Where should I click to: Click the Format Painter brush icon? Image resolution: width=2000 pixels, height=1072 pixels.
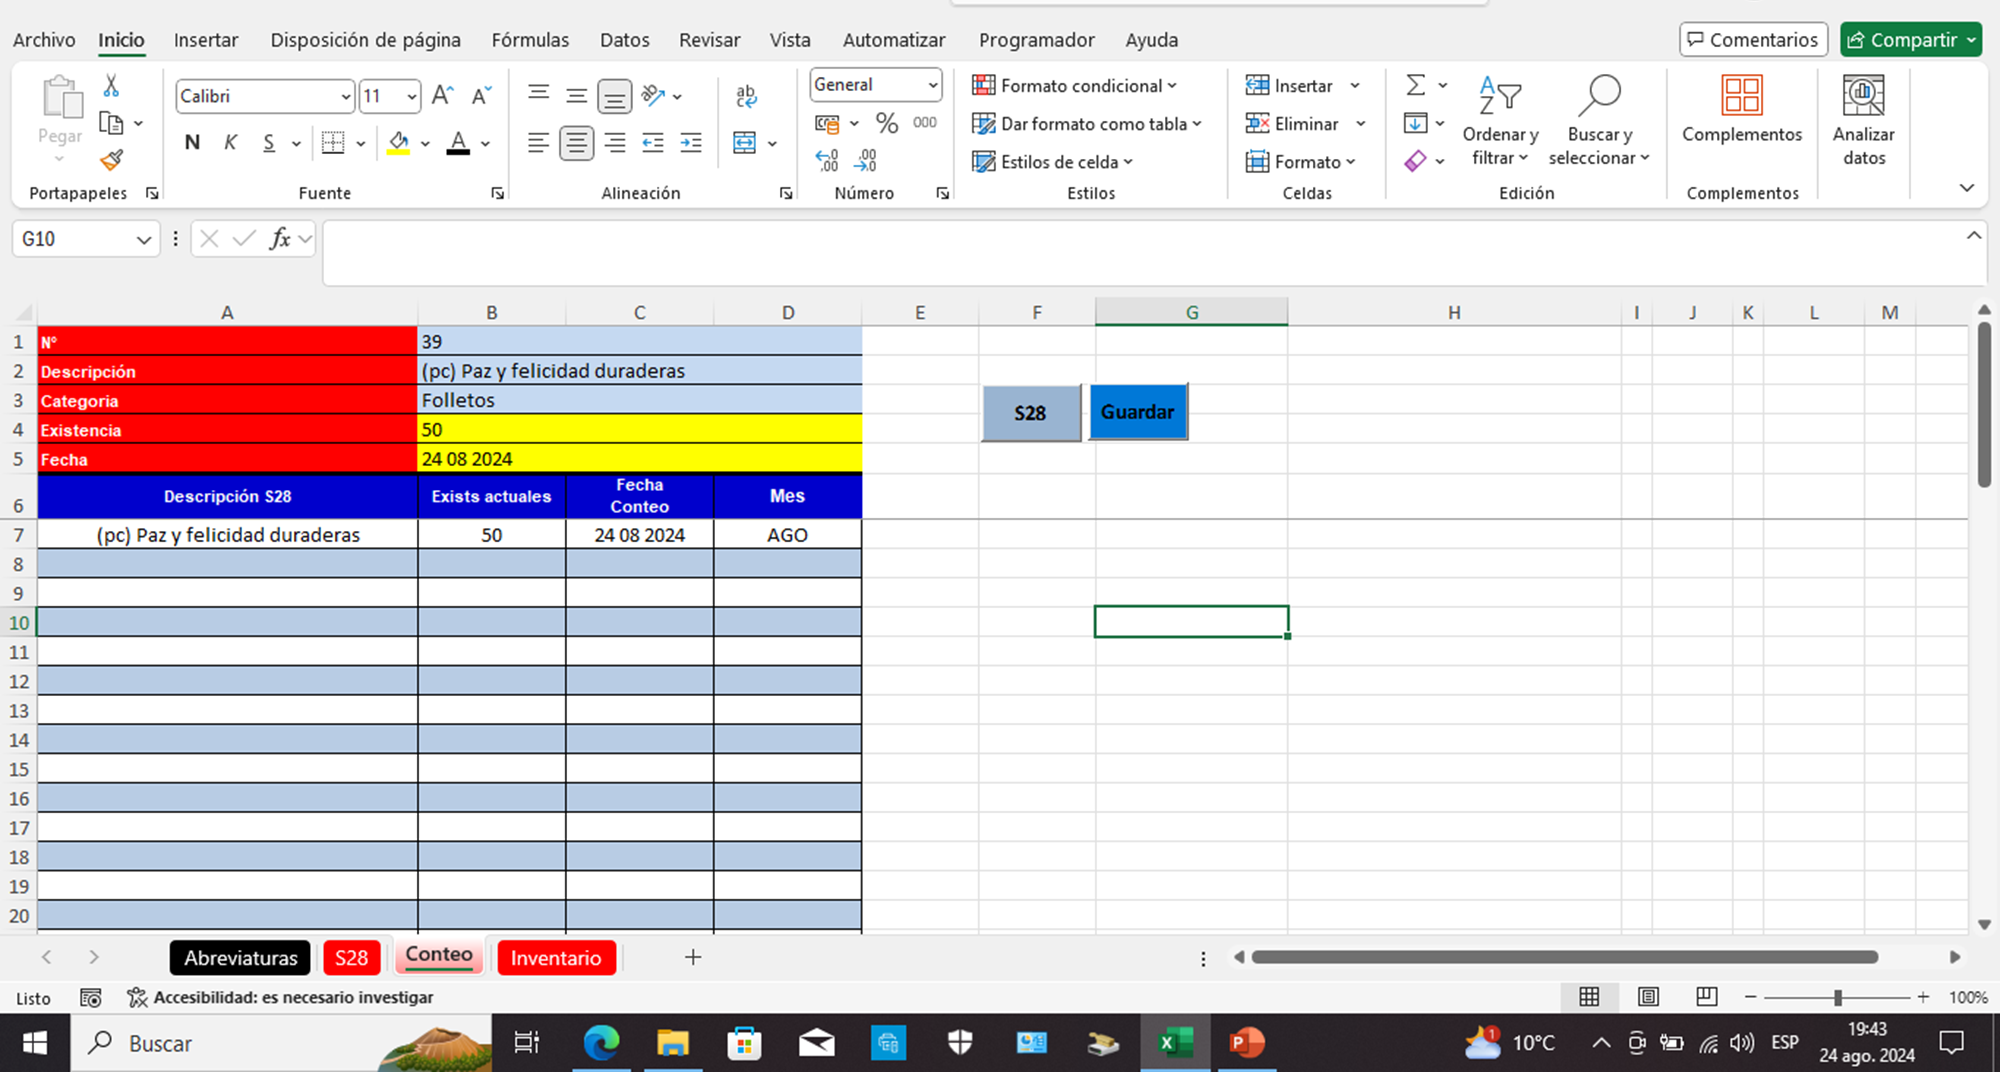pos(111,160)
